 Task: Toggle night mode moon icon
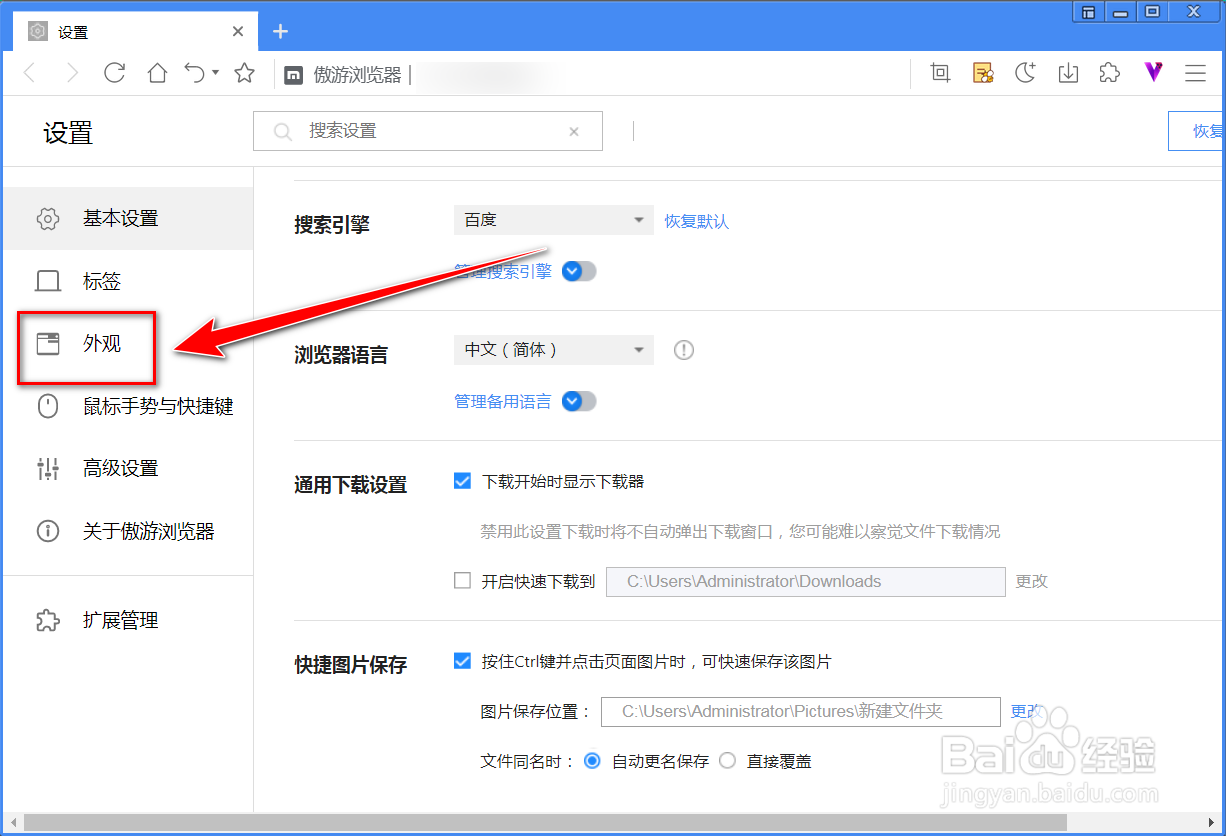tap(1025, 73)
